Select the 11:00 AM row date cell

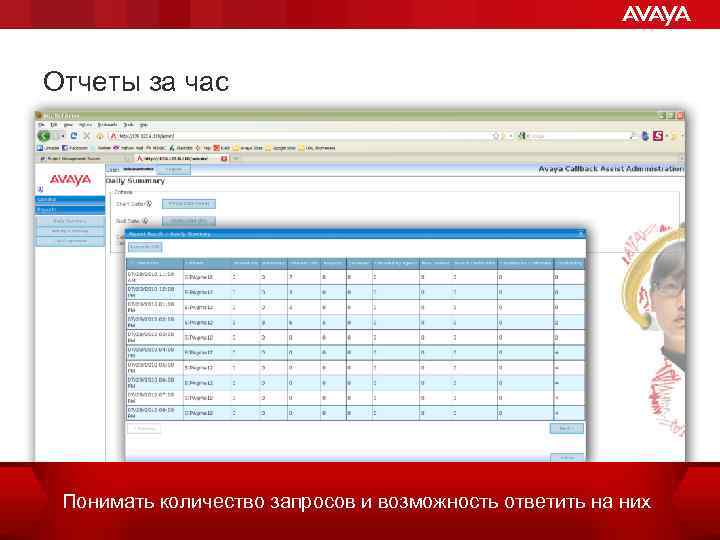pyautogui.click(x=155, y=277)
